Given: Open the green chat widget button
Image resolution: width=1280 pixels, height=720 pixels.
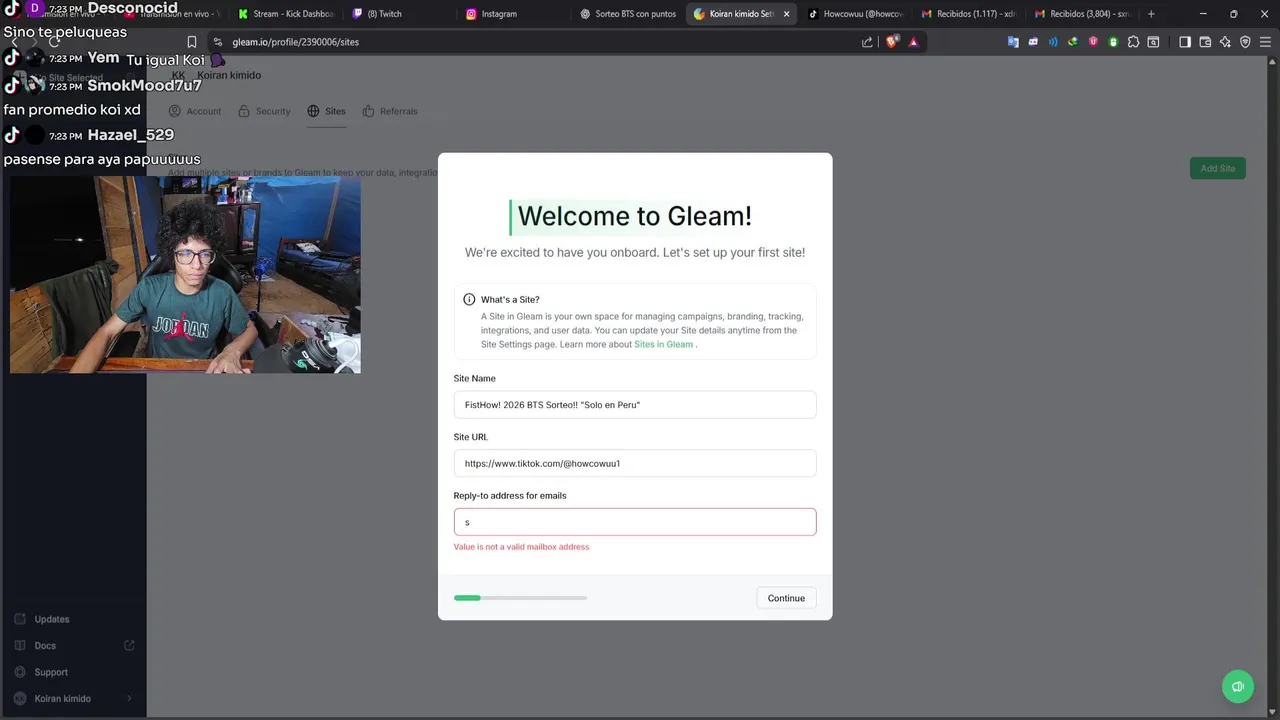Looking at the screenshot, I should click(1238, 686).
